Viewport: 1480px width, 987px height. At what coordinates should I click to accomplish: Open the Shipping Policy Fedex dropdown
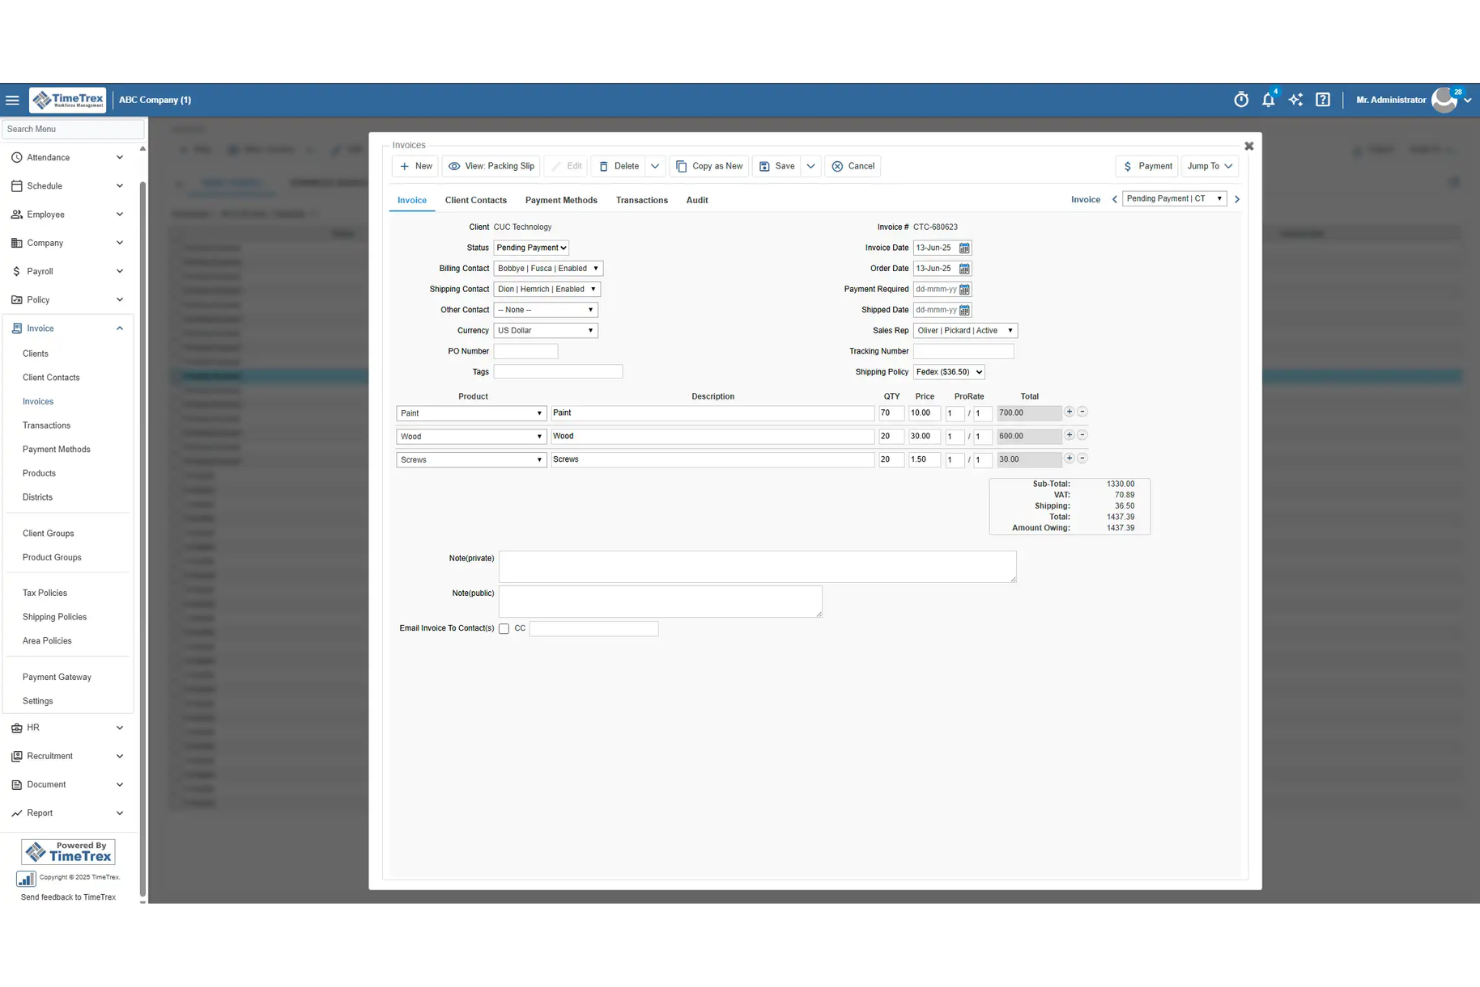948,371
